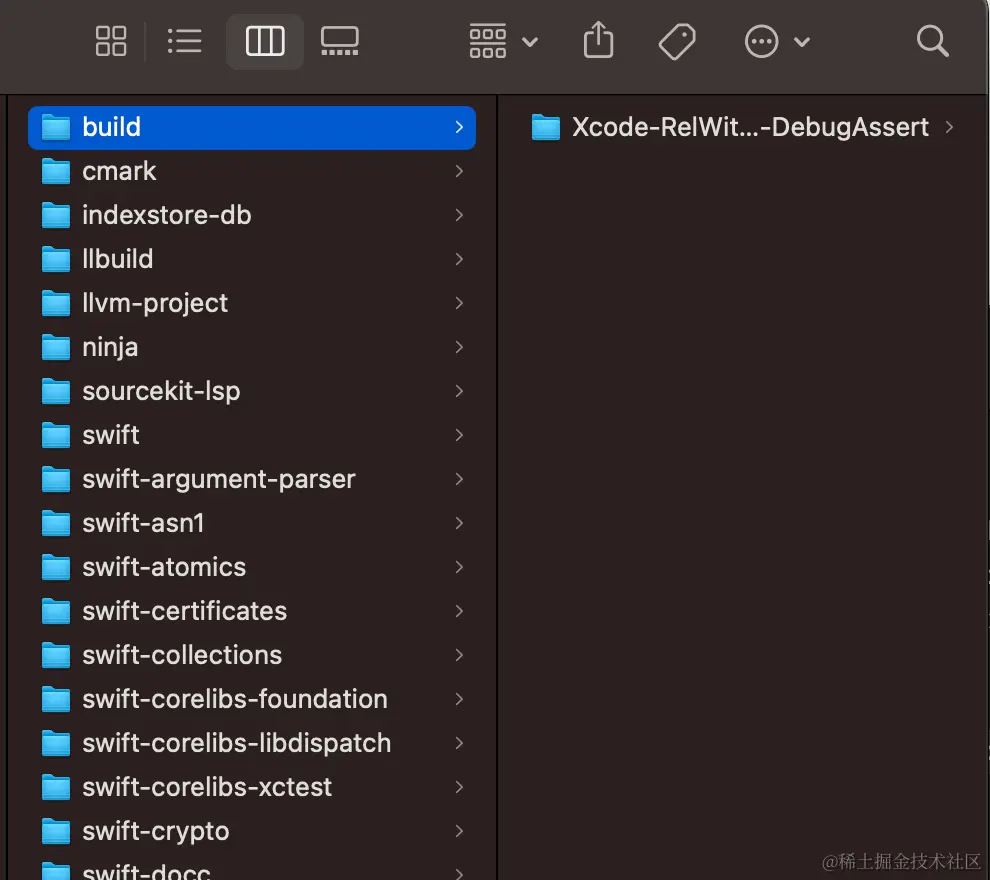Click the folder icon beside cmark
This screenshot has height=880, width=990.
click(56, 172)
